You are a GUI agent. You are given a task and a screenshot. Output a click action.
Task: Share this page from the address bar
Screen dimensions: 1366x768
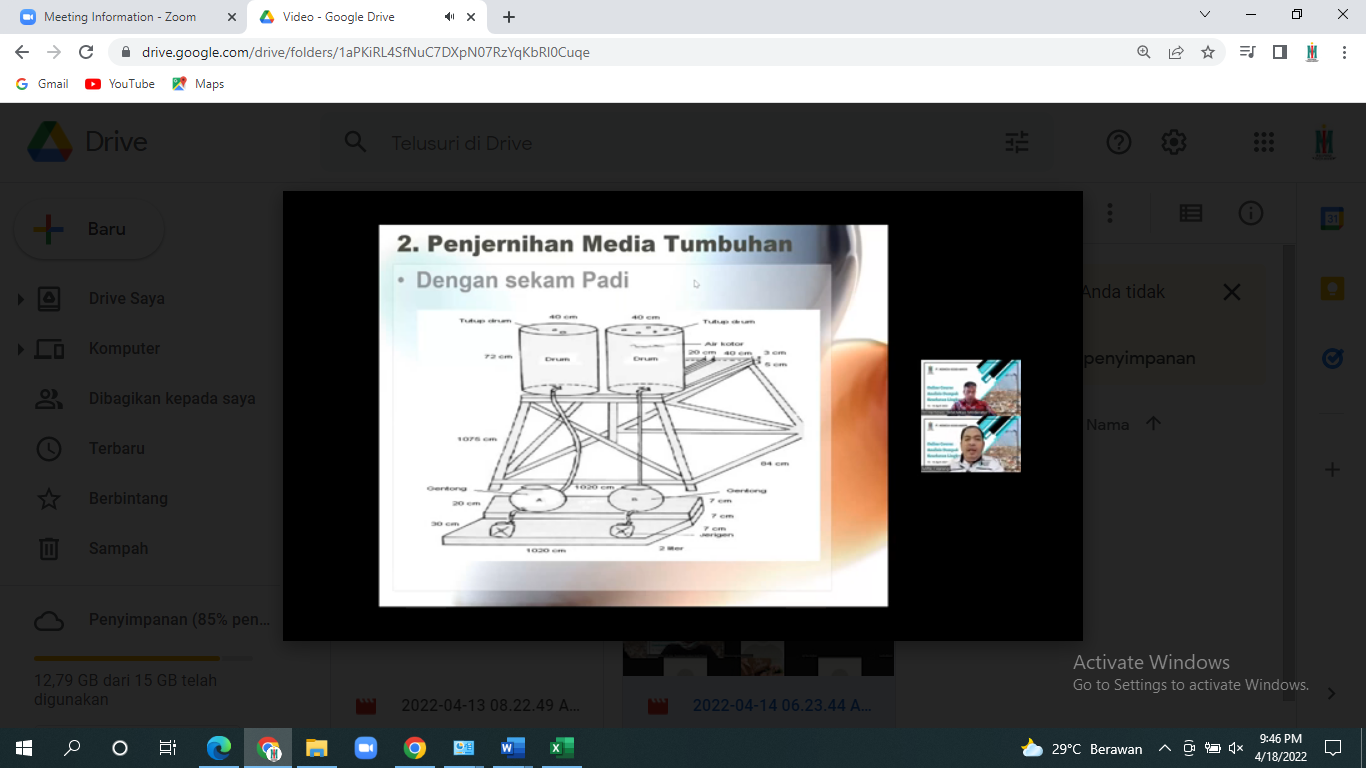[x=1176, y=52]
